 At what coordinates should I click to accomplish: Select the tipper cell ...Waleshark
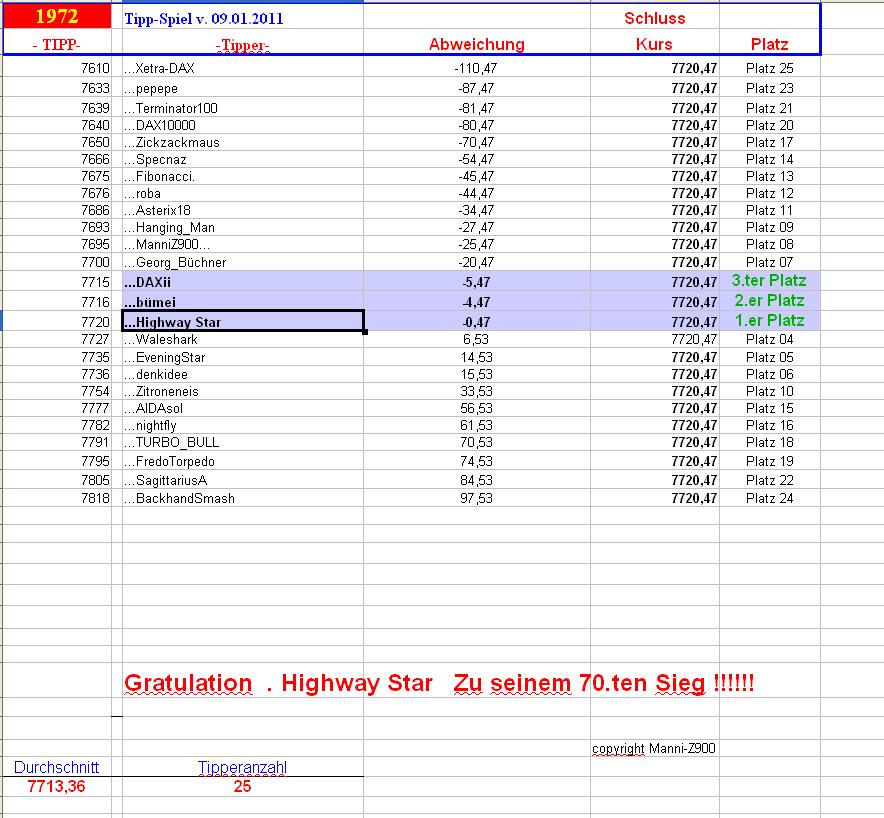click(243, 339)
